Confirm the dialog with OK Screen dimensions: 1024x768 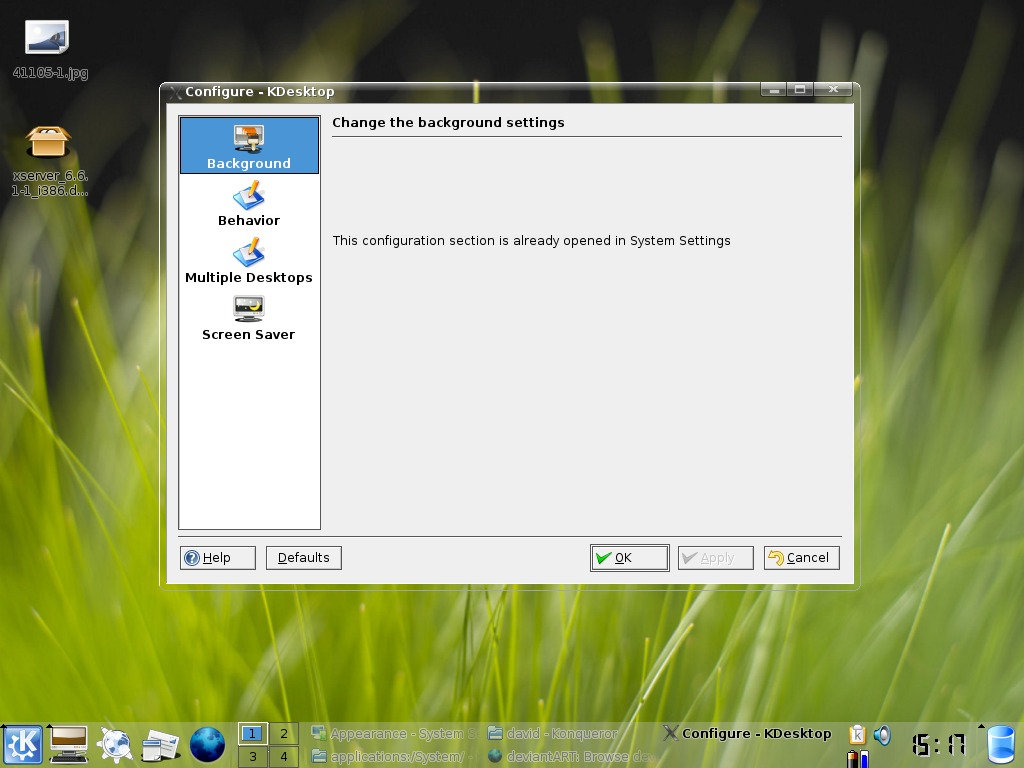[x=630, y=558]
